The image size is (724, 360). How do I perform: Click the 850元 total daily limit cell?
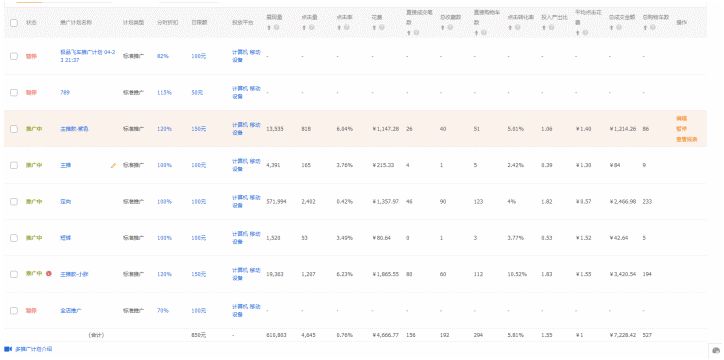tap(199, 335)
